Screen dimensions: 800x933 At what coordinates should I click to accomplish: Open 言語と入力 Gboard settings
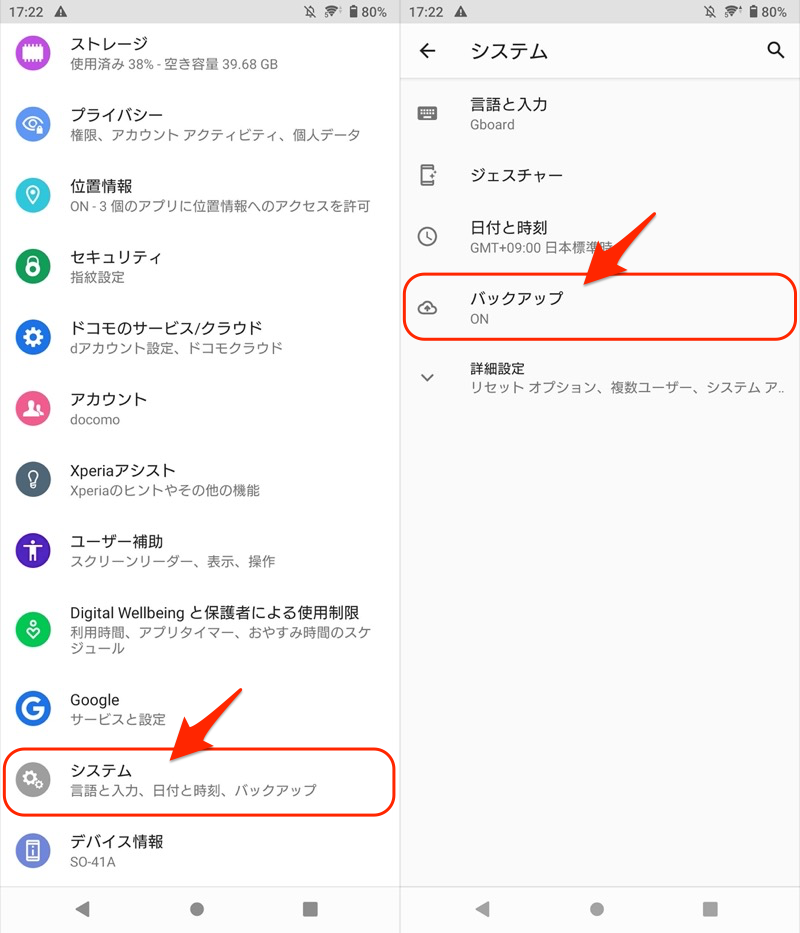coord(600,114)
